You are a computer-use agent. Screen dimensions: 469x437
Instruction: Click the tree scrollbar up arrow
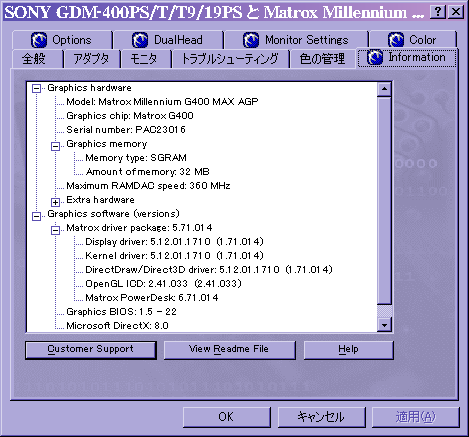pos(384,89)
